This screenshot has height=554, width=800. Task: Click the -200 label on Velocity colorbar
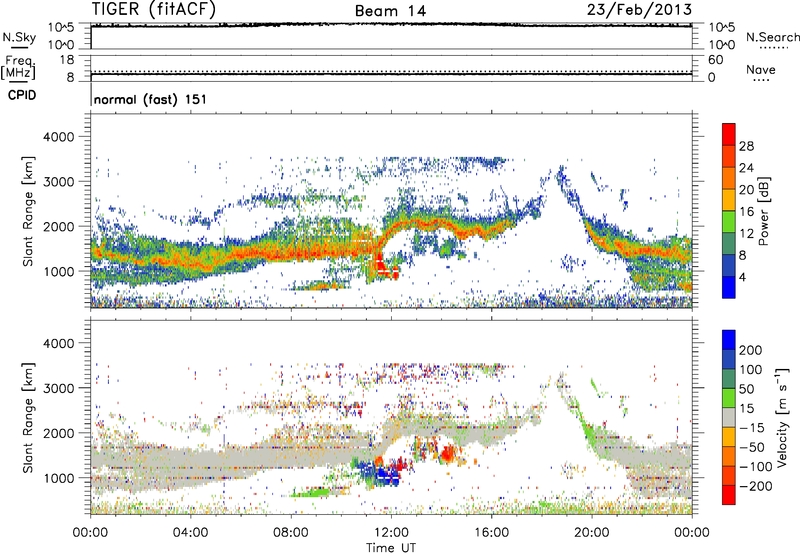coord(755,486)
